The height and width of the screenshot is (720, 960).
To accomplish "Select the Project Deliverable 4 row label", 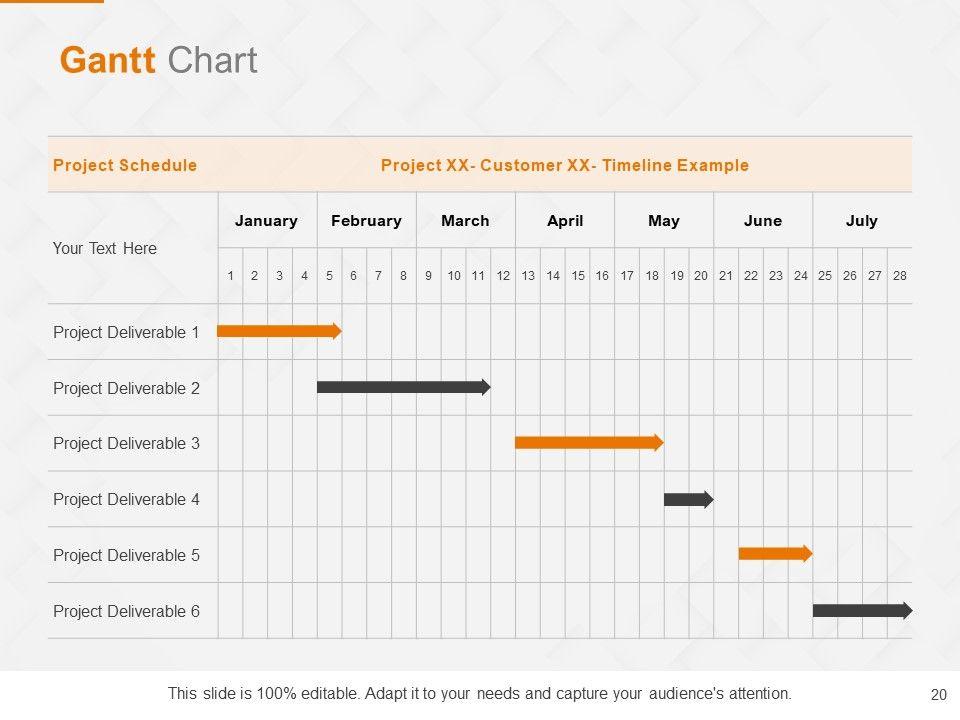I will click(x=126, y=499).
